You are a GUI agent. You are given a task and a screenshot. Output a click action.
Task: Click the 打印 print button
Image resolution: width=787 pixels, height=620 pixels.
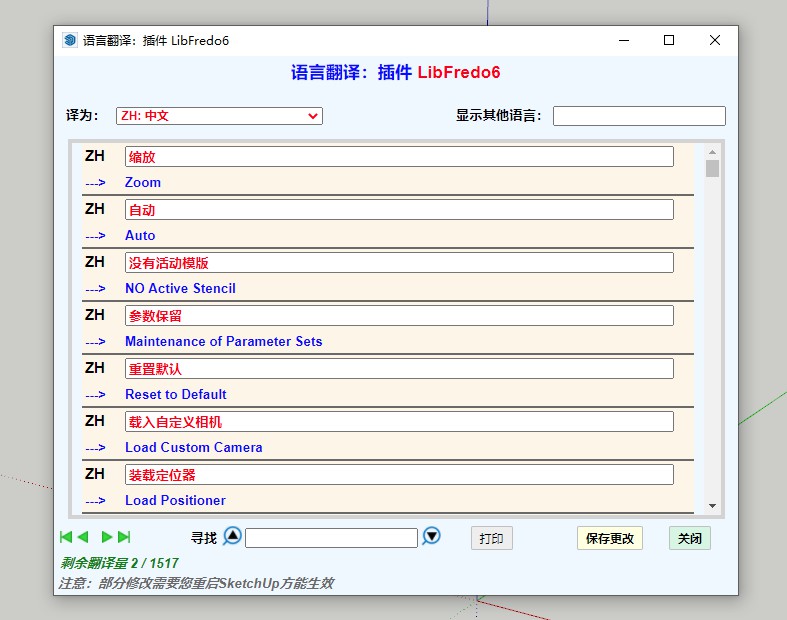tap(491, 538)
